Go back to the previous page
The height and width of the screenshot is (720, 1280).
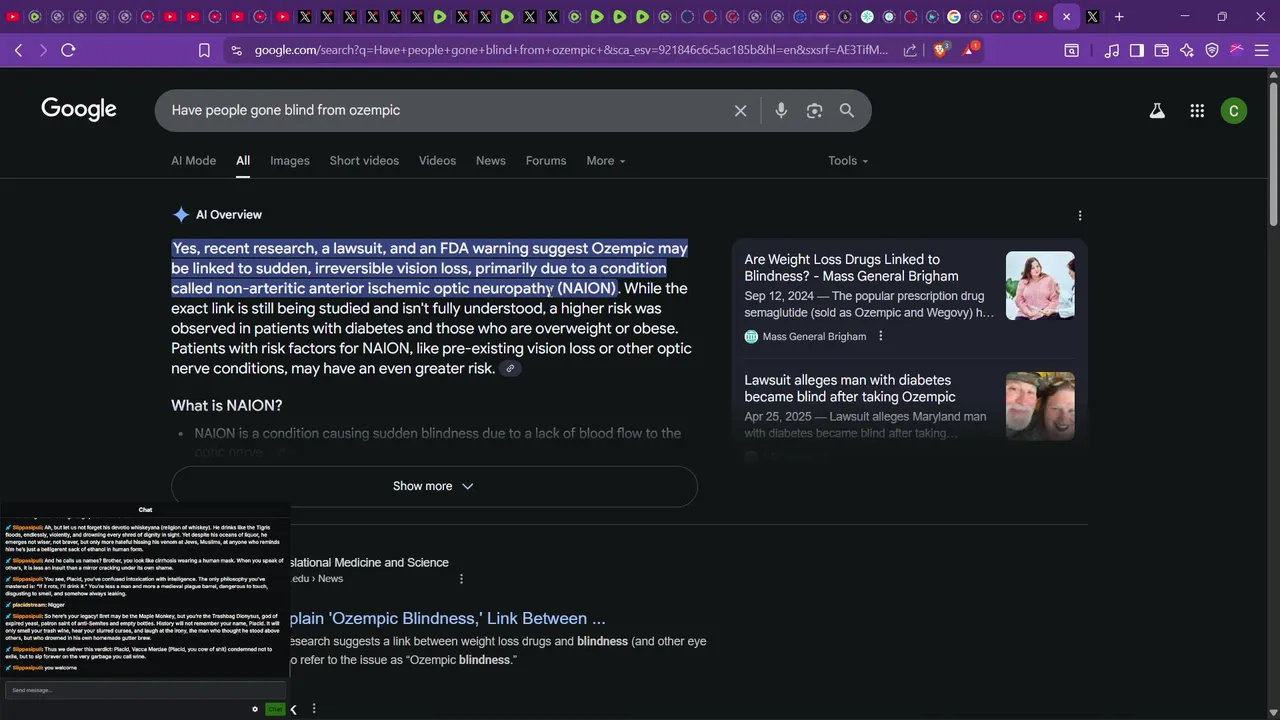[18, 50]
